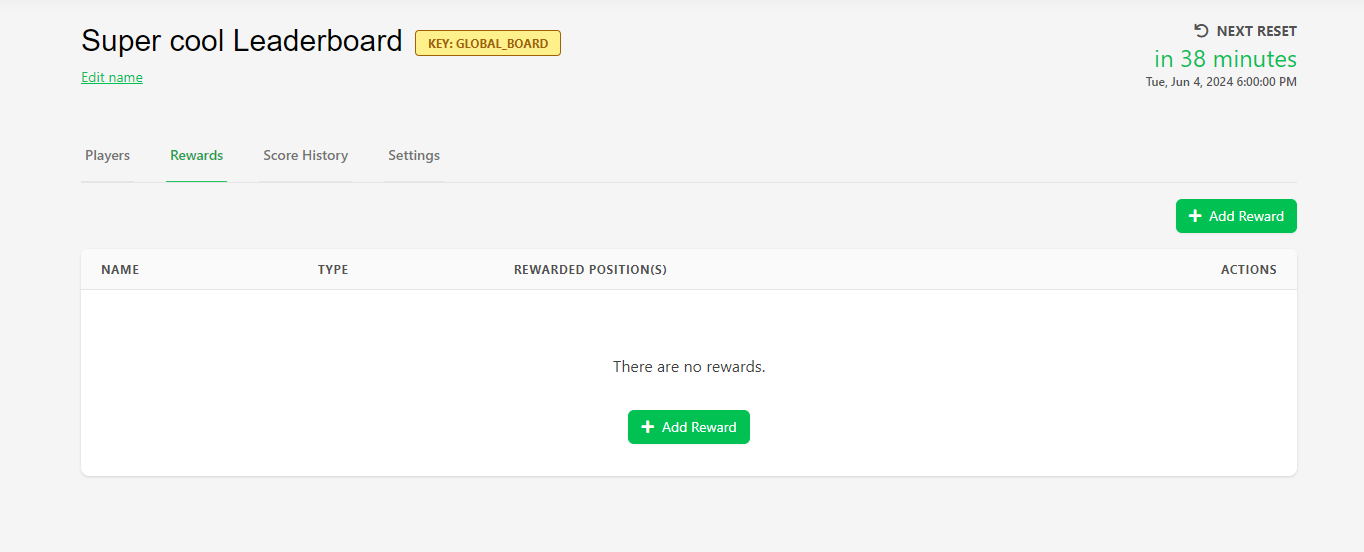Click the reset arrow icon beside NEXT RESET
This screenshot has width=1364, height=552.
[1201, 31]
